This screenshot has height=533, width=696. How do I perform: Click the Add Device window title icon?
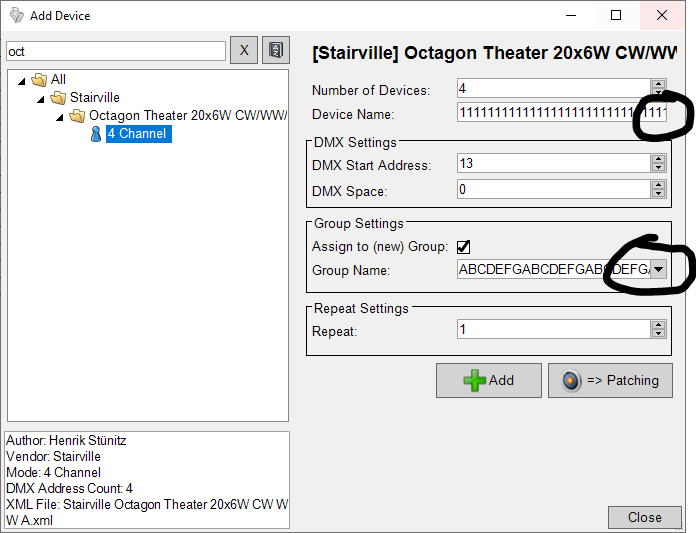16,15
